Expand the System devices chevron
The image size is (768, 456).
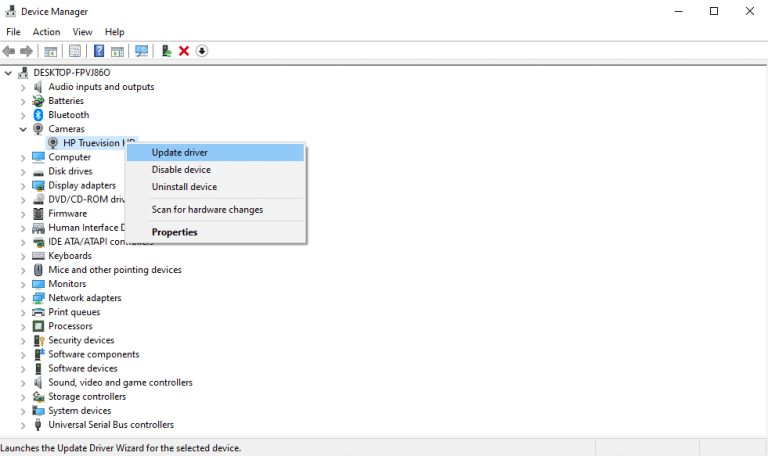coord(23,411)
